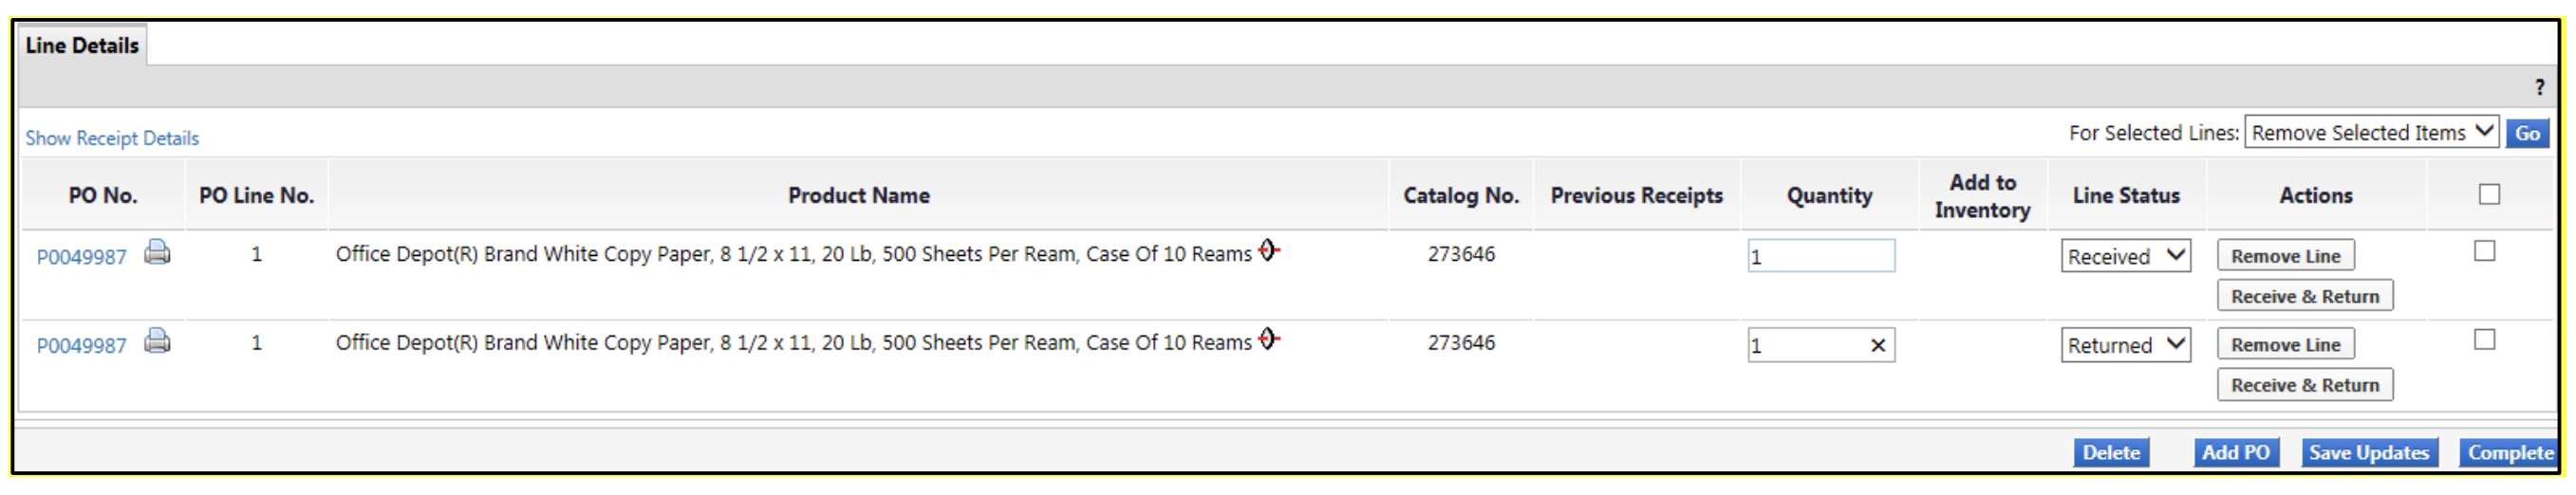Select the Line Details tab
Viewport: 2576px width, 495px height.
[82, 46]
